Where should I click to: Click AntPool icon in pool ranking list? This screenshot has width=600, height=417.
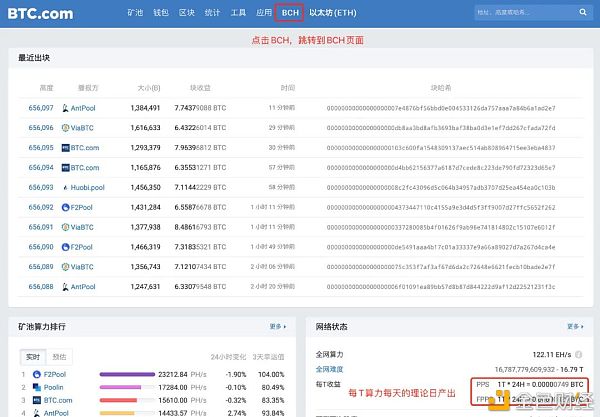pos(37,413)
